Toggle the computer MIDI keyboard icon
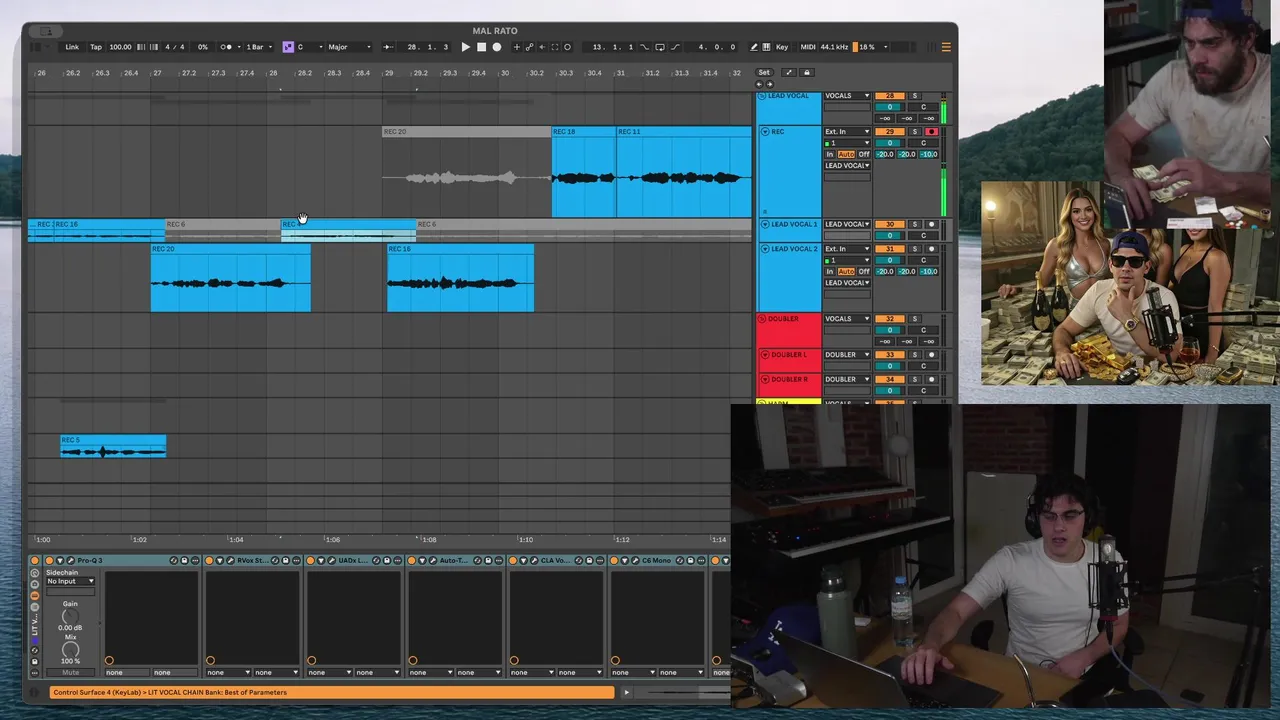This screenshot has height=720, width=1280. tap(766, 47)
